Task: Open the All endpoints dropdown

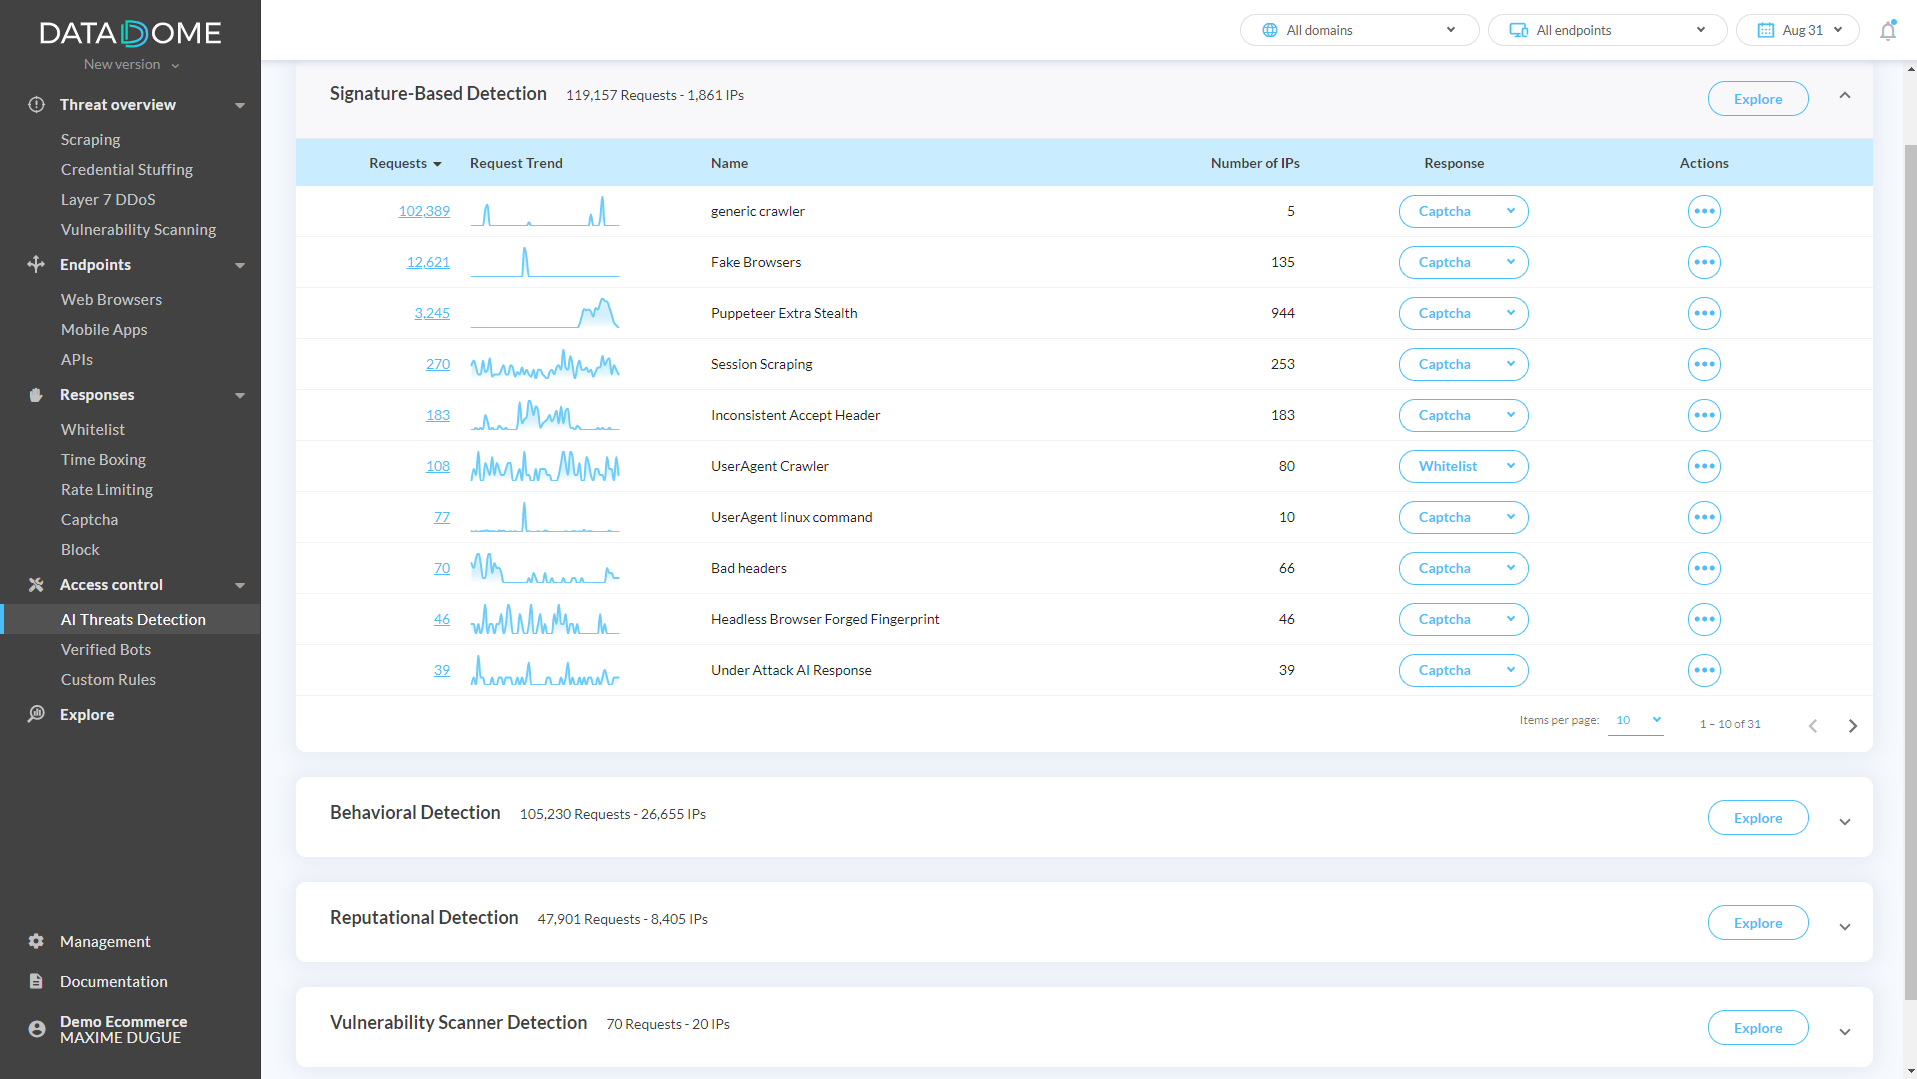Action: point(1607,30)
